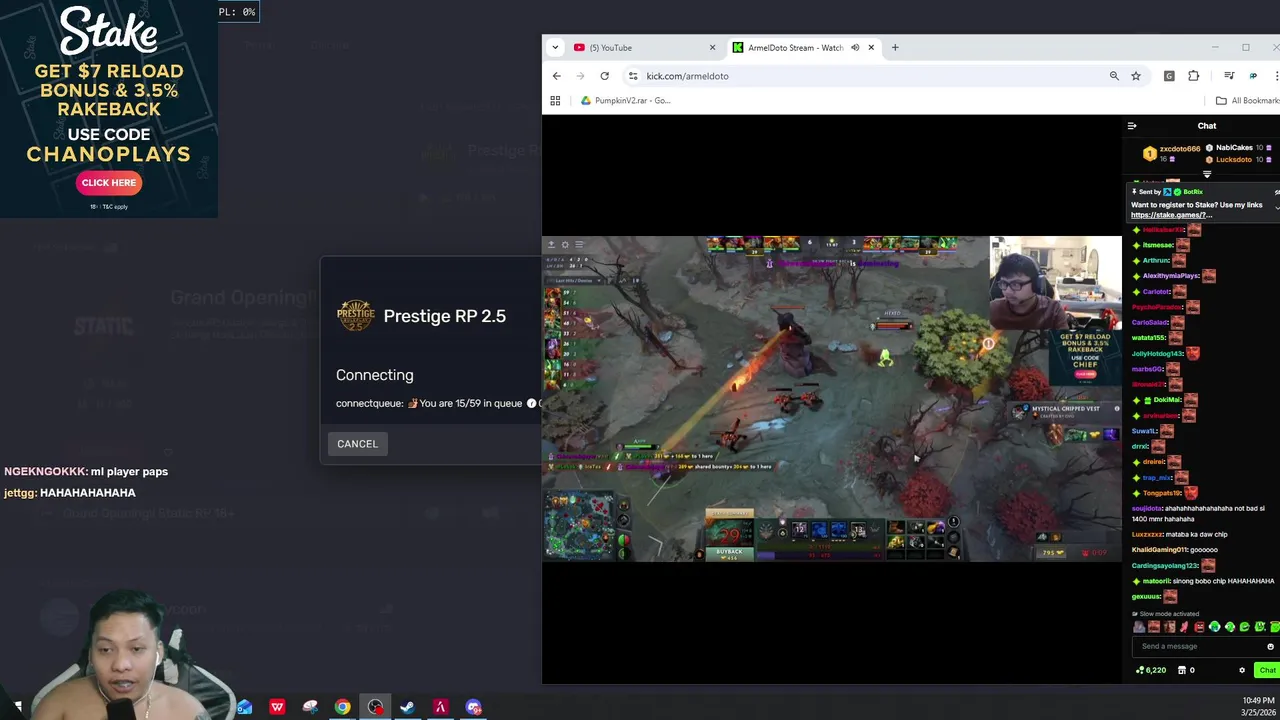Open Chrome extensions puzzle icon
1280x720 pixels.
pos(1193,76)
